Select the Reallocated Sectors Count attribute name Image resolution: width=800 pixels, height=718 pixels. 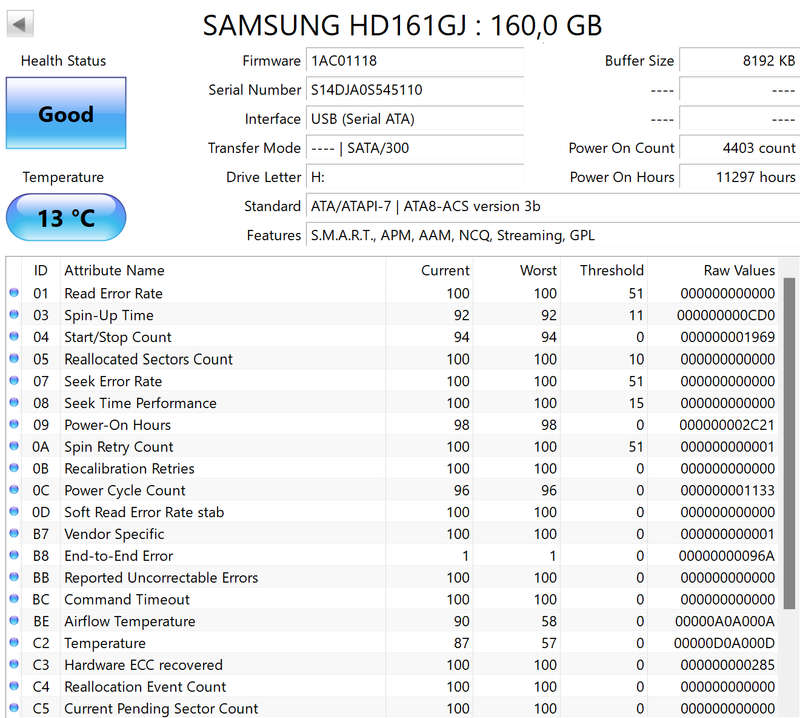pos(148,359)
